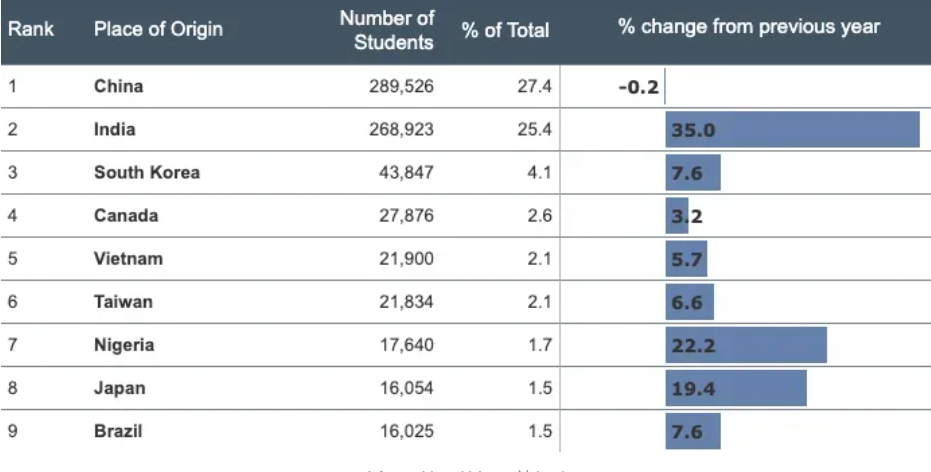Select the China row label

[x=119, y=86]
